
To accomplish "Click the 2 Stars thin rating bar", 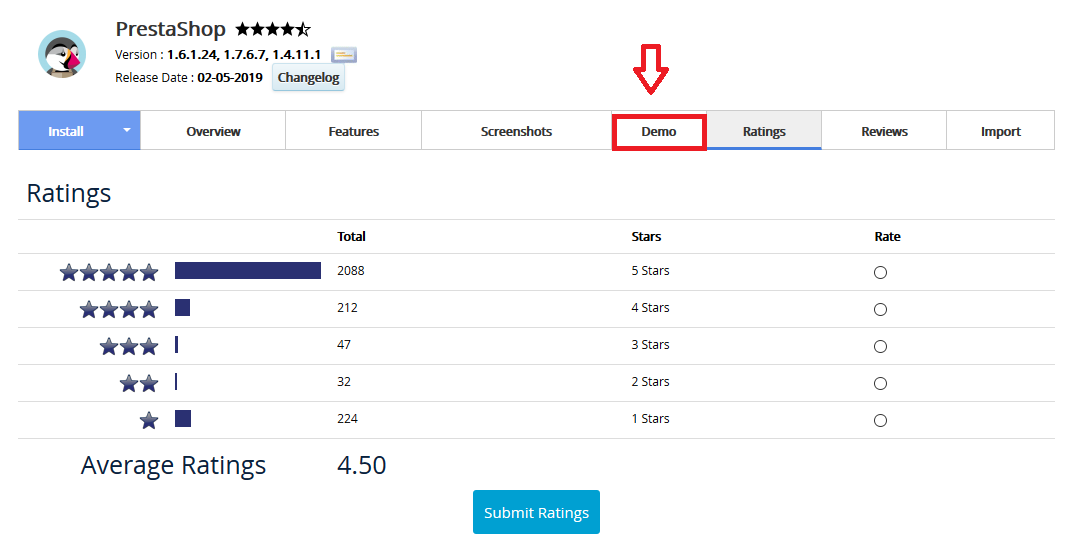I will (176, 381).
